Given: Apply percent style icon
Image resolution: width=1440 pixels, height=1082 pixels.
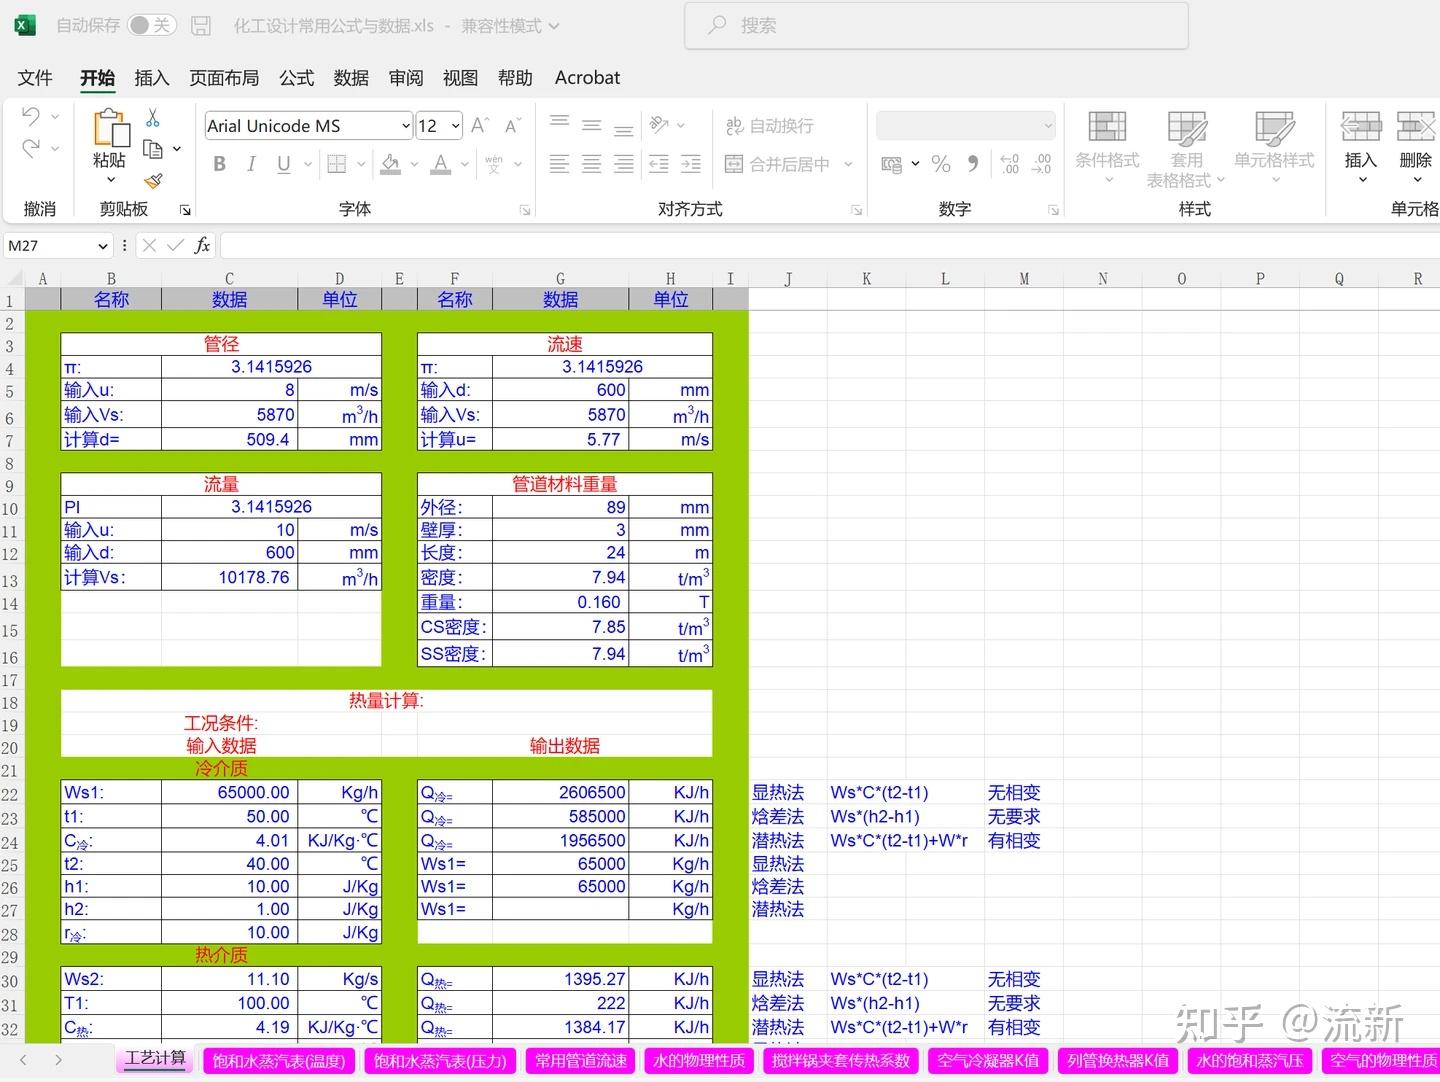Looking at the screenshot, I should (x=941, y=164).
